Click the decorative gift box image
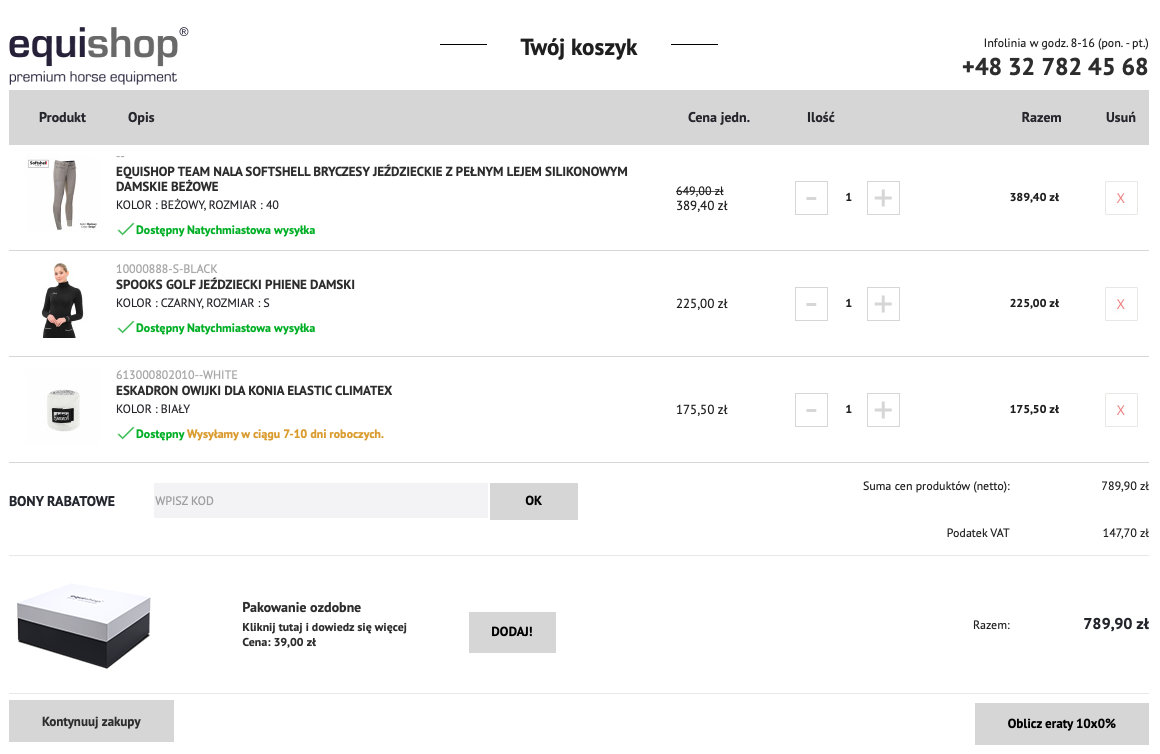 pos(84,626)
